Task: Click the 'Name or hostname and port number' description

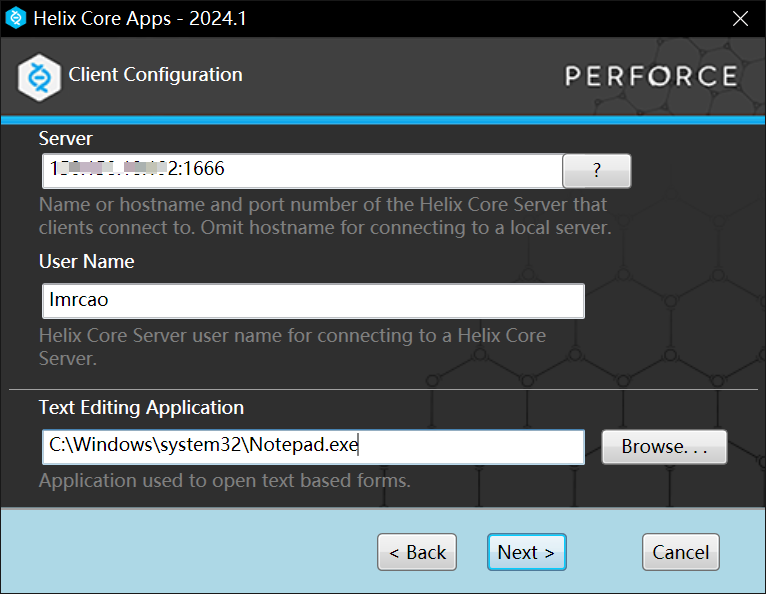Action: (x=325, y=216)
